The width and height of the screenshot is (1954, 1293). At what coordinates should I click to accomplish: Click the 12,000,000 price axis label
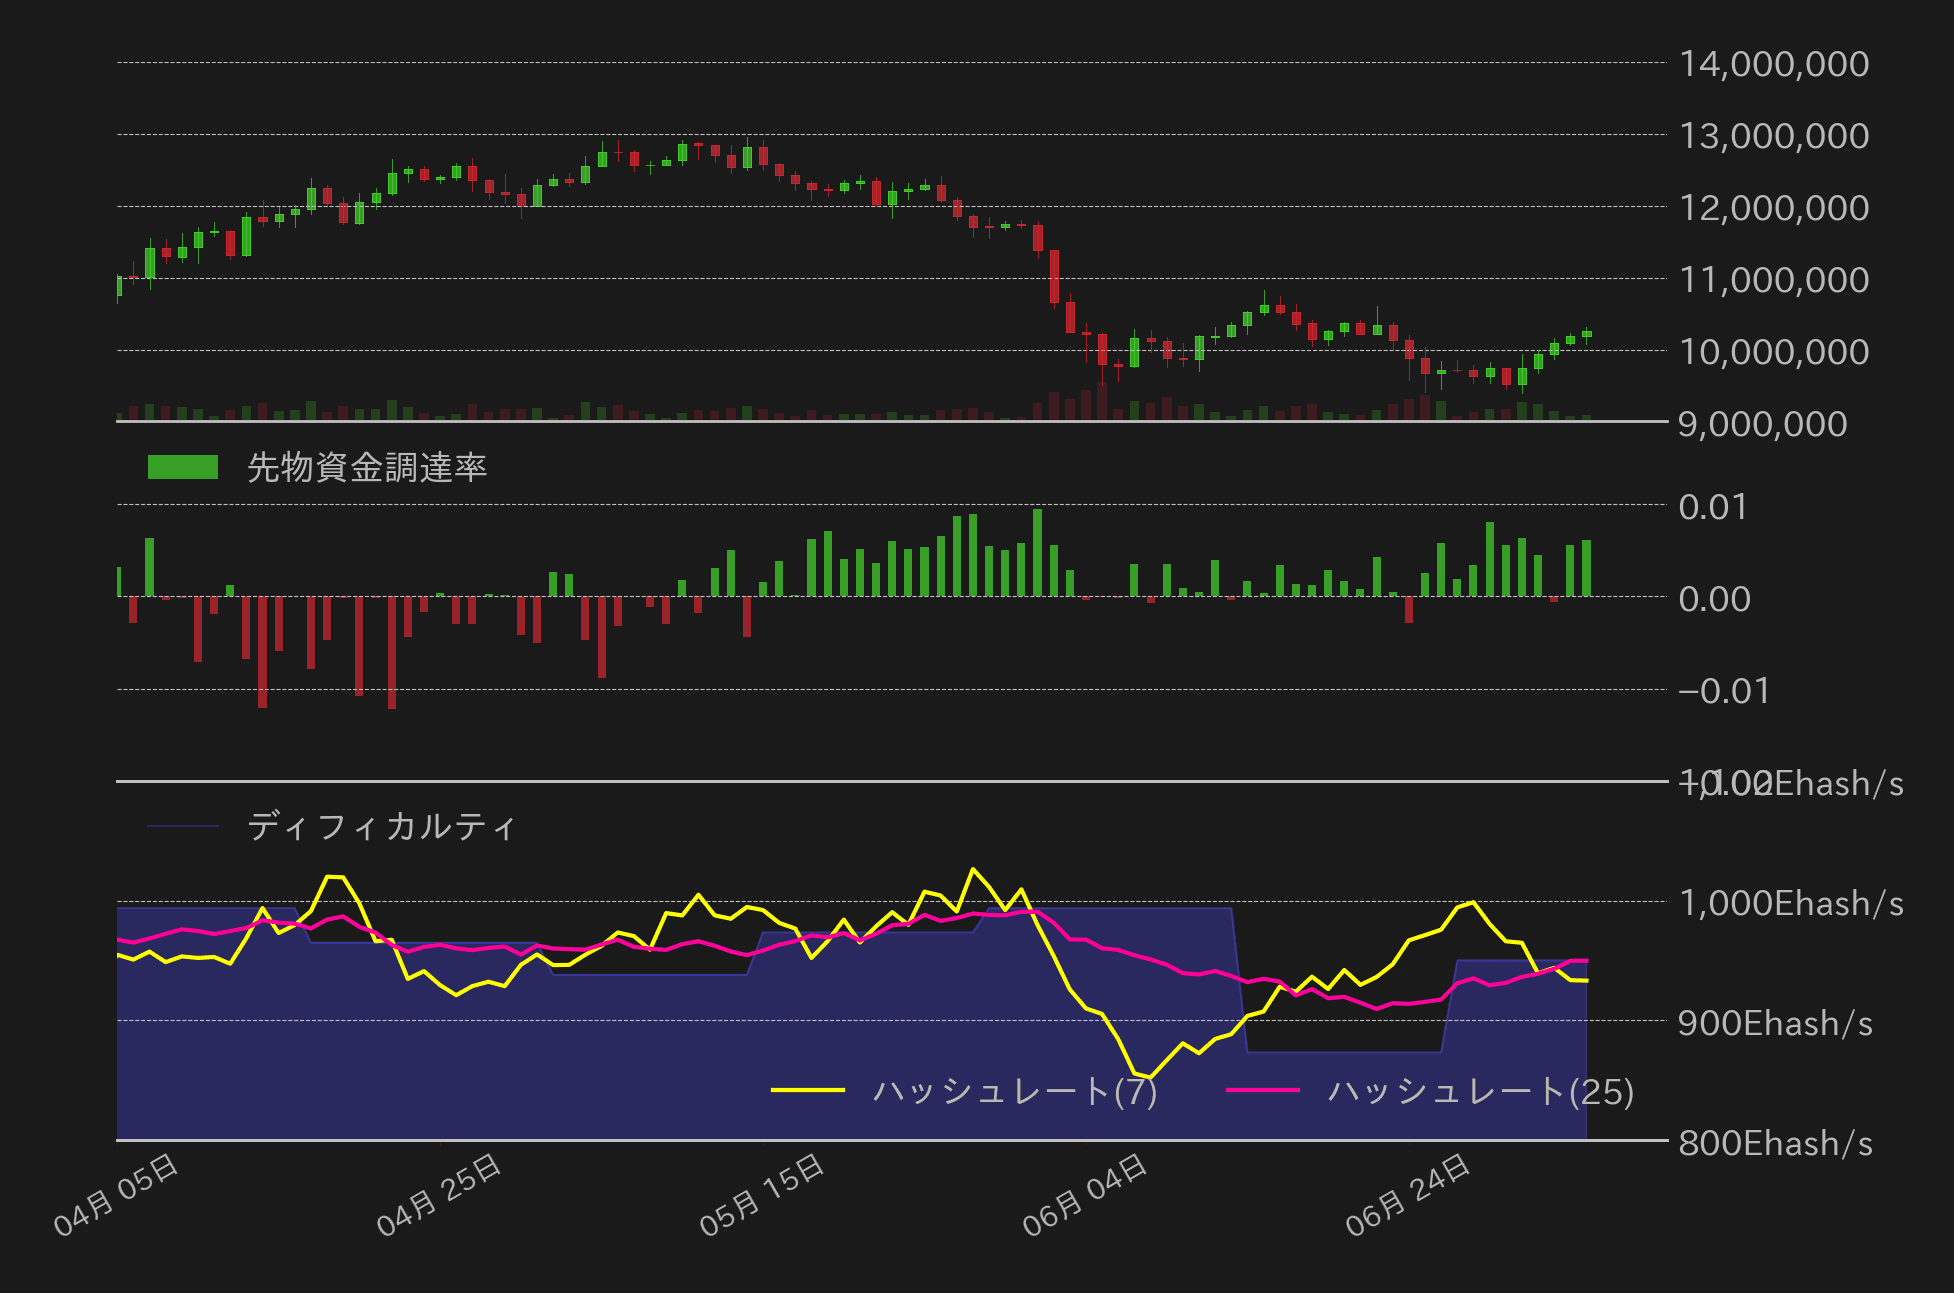(x=1774, y=208)
